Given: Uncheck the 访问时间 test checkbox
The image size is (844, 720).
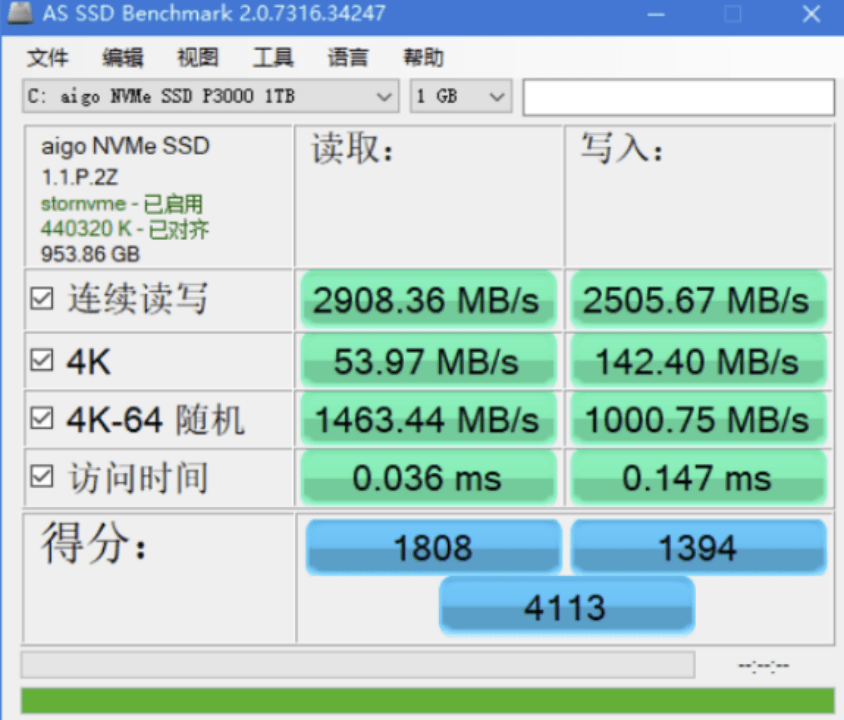Looking at the screenshot, I should [x=41, y=478].
